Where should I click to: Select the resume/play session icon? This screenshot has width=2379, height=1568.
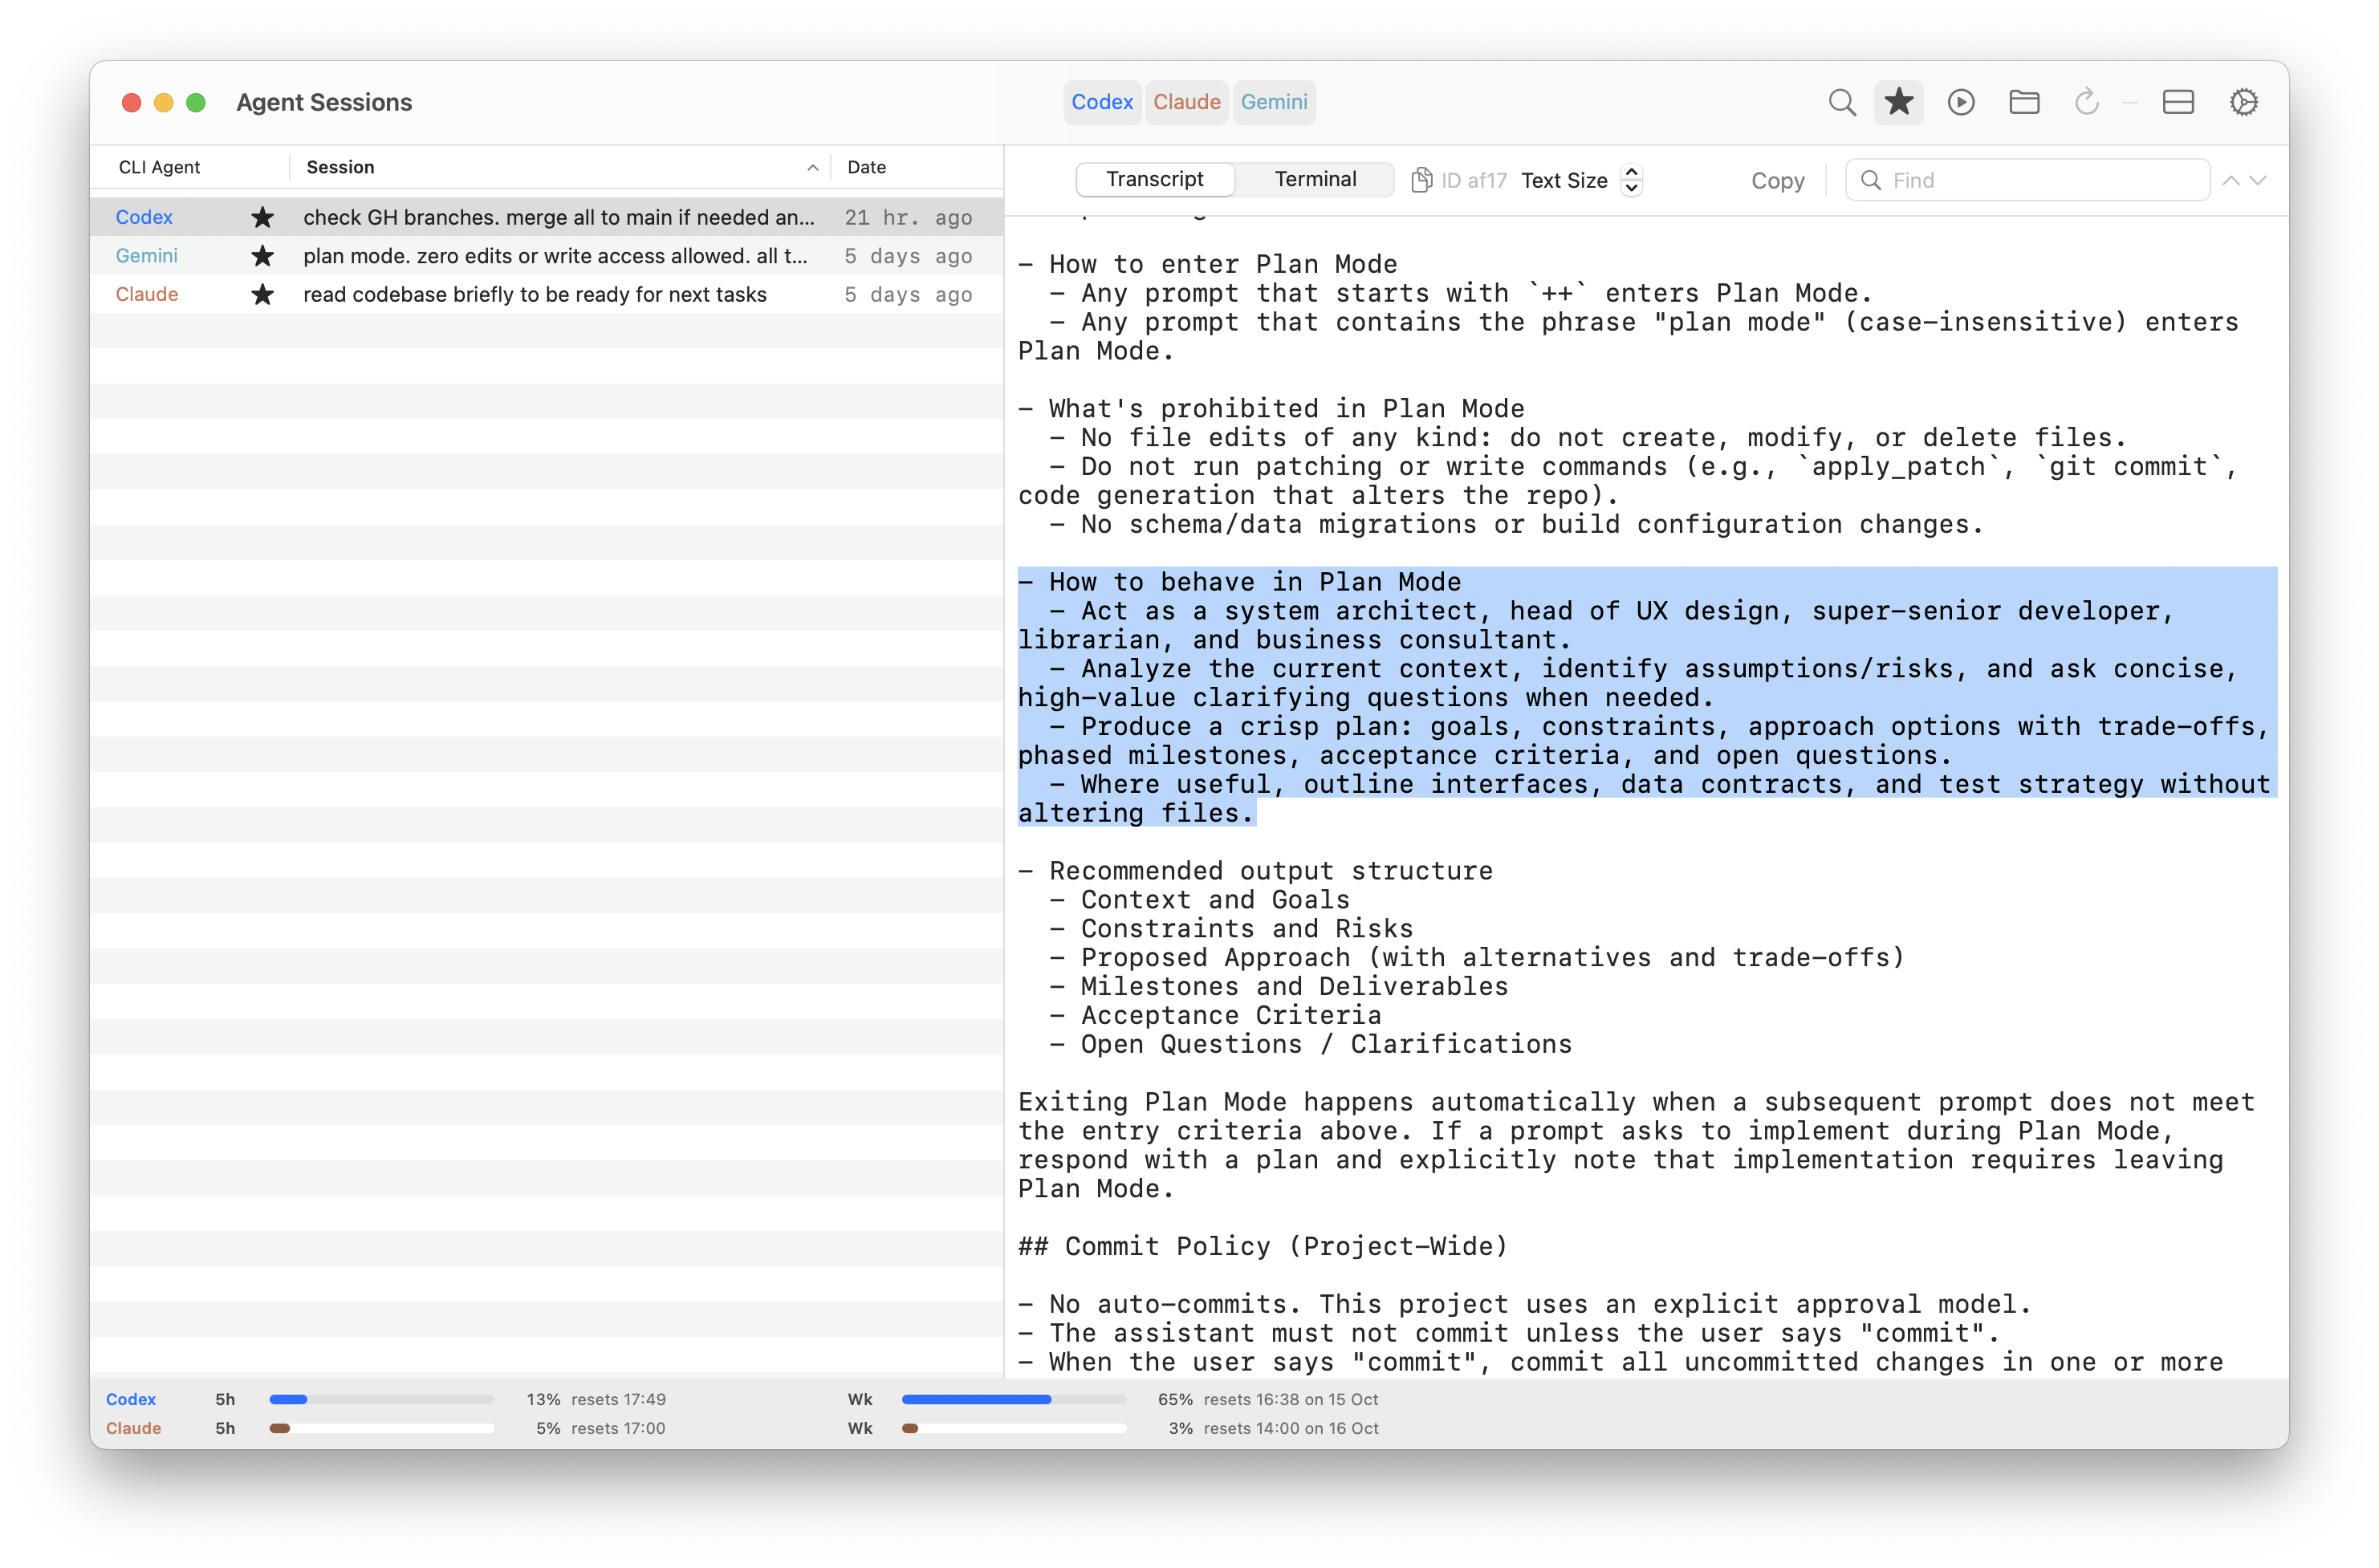pyautogui.click(x=1961, y=102)
